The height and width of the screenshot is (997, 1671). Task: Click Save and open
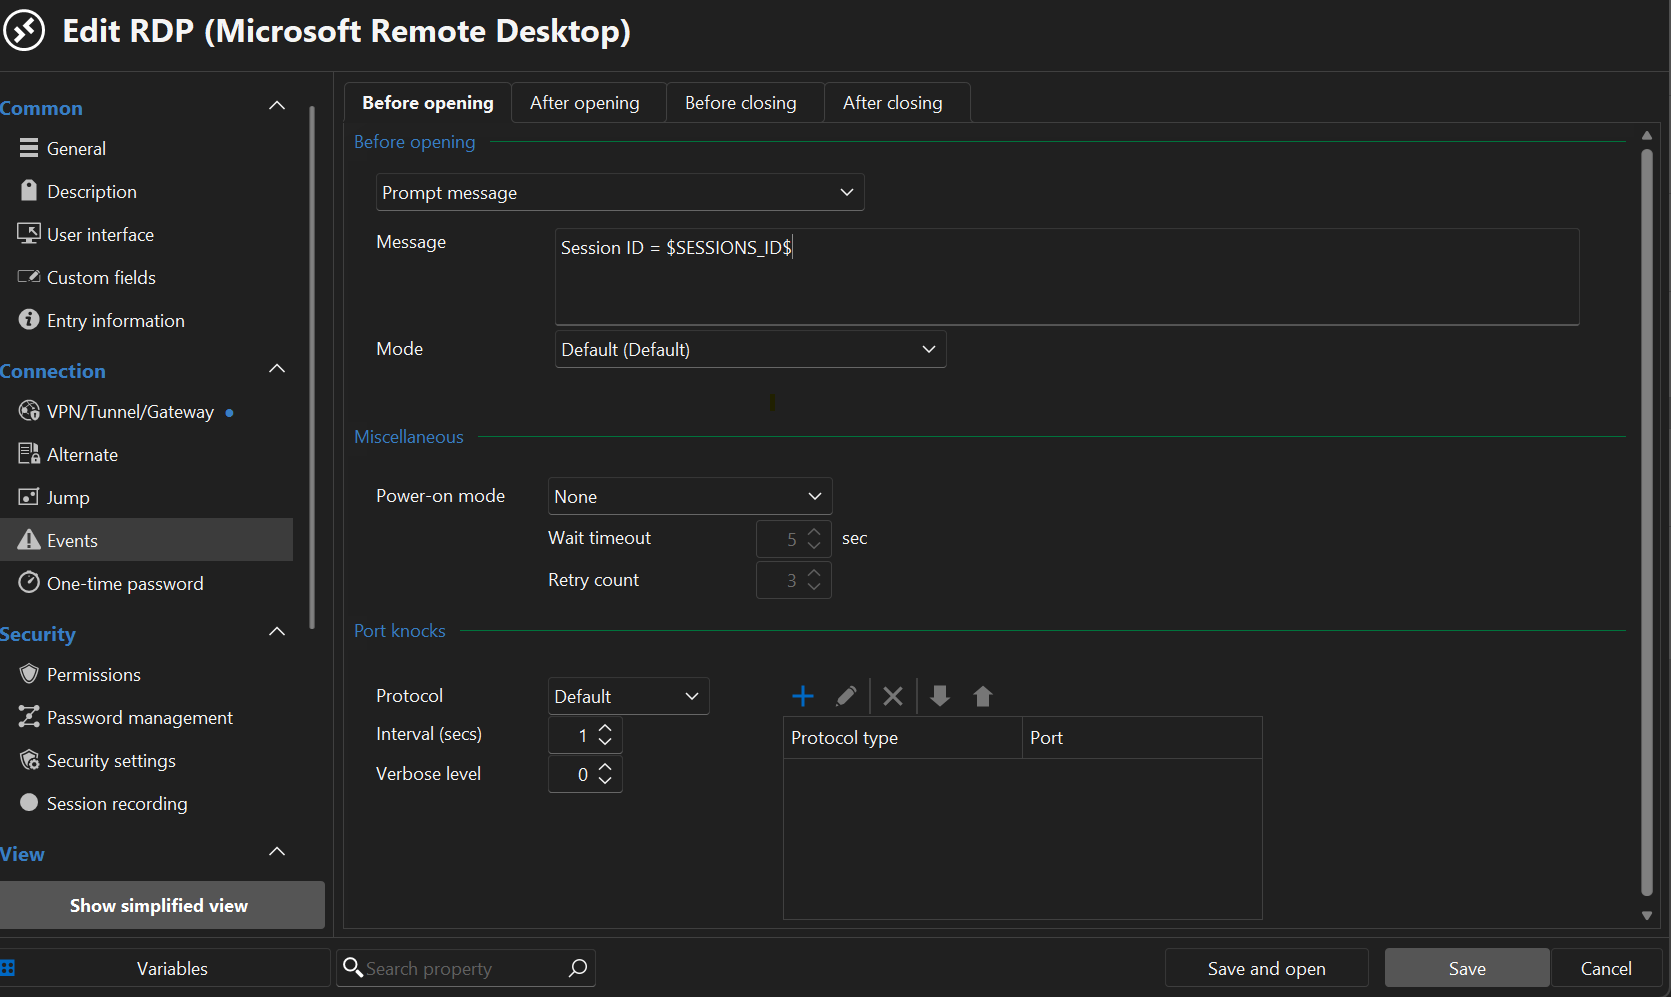(1267, 968)
